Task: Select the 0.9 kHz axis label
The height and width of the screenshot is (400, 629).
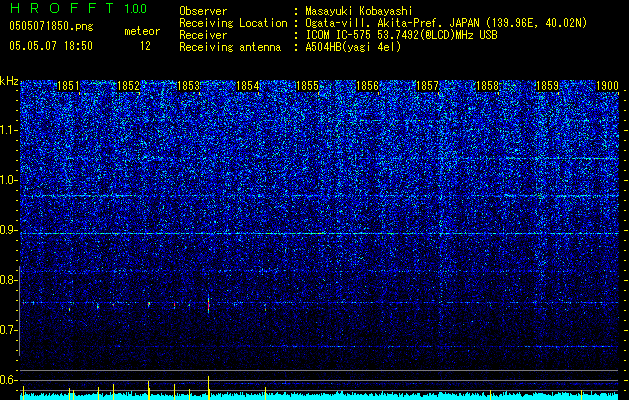Action: coord(8,230)
